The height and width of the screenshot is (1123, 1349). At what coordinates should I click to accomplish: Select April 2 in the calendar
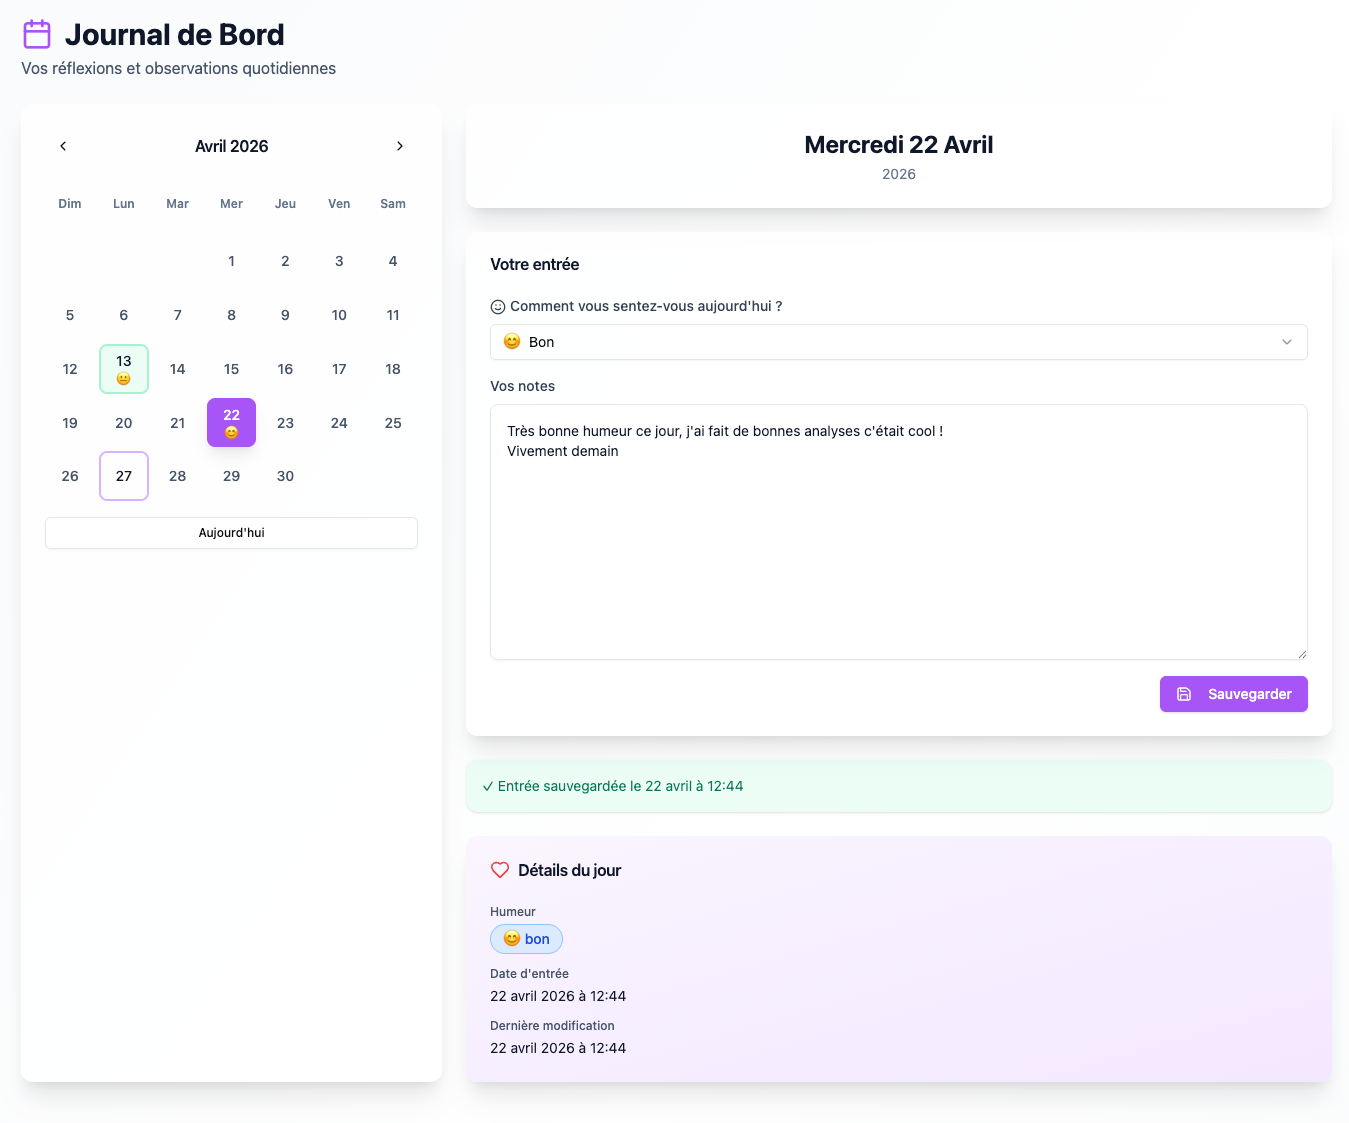(286, 261)
